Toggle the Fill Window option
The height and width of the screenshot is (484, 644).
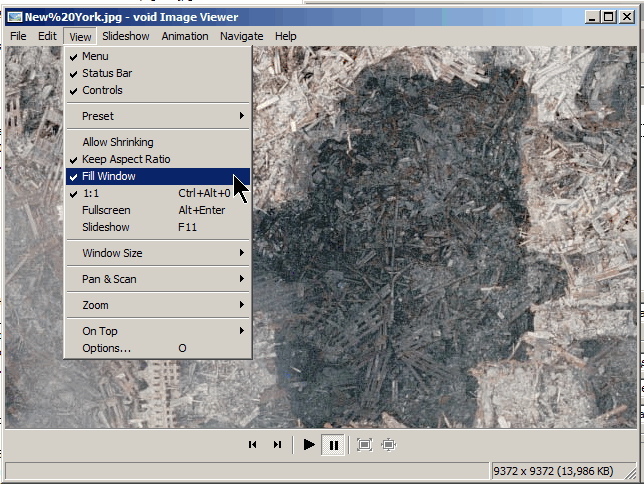click(109, 176)
